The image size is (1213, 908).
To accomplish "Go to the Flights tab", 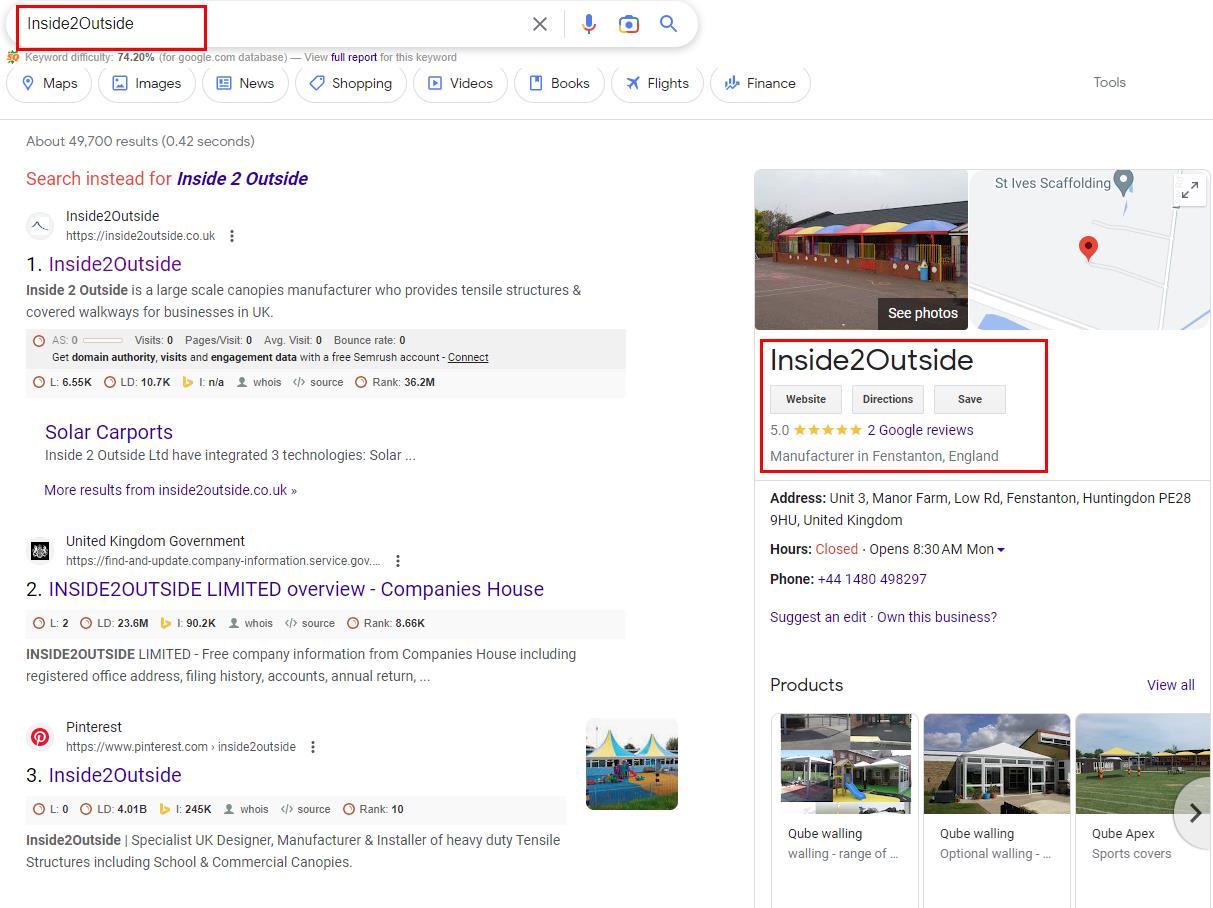I will 657,83.
